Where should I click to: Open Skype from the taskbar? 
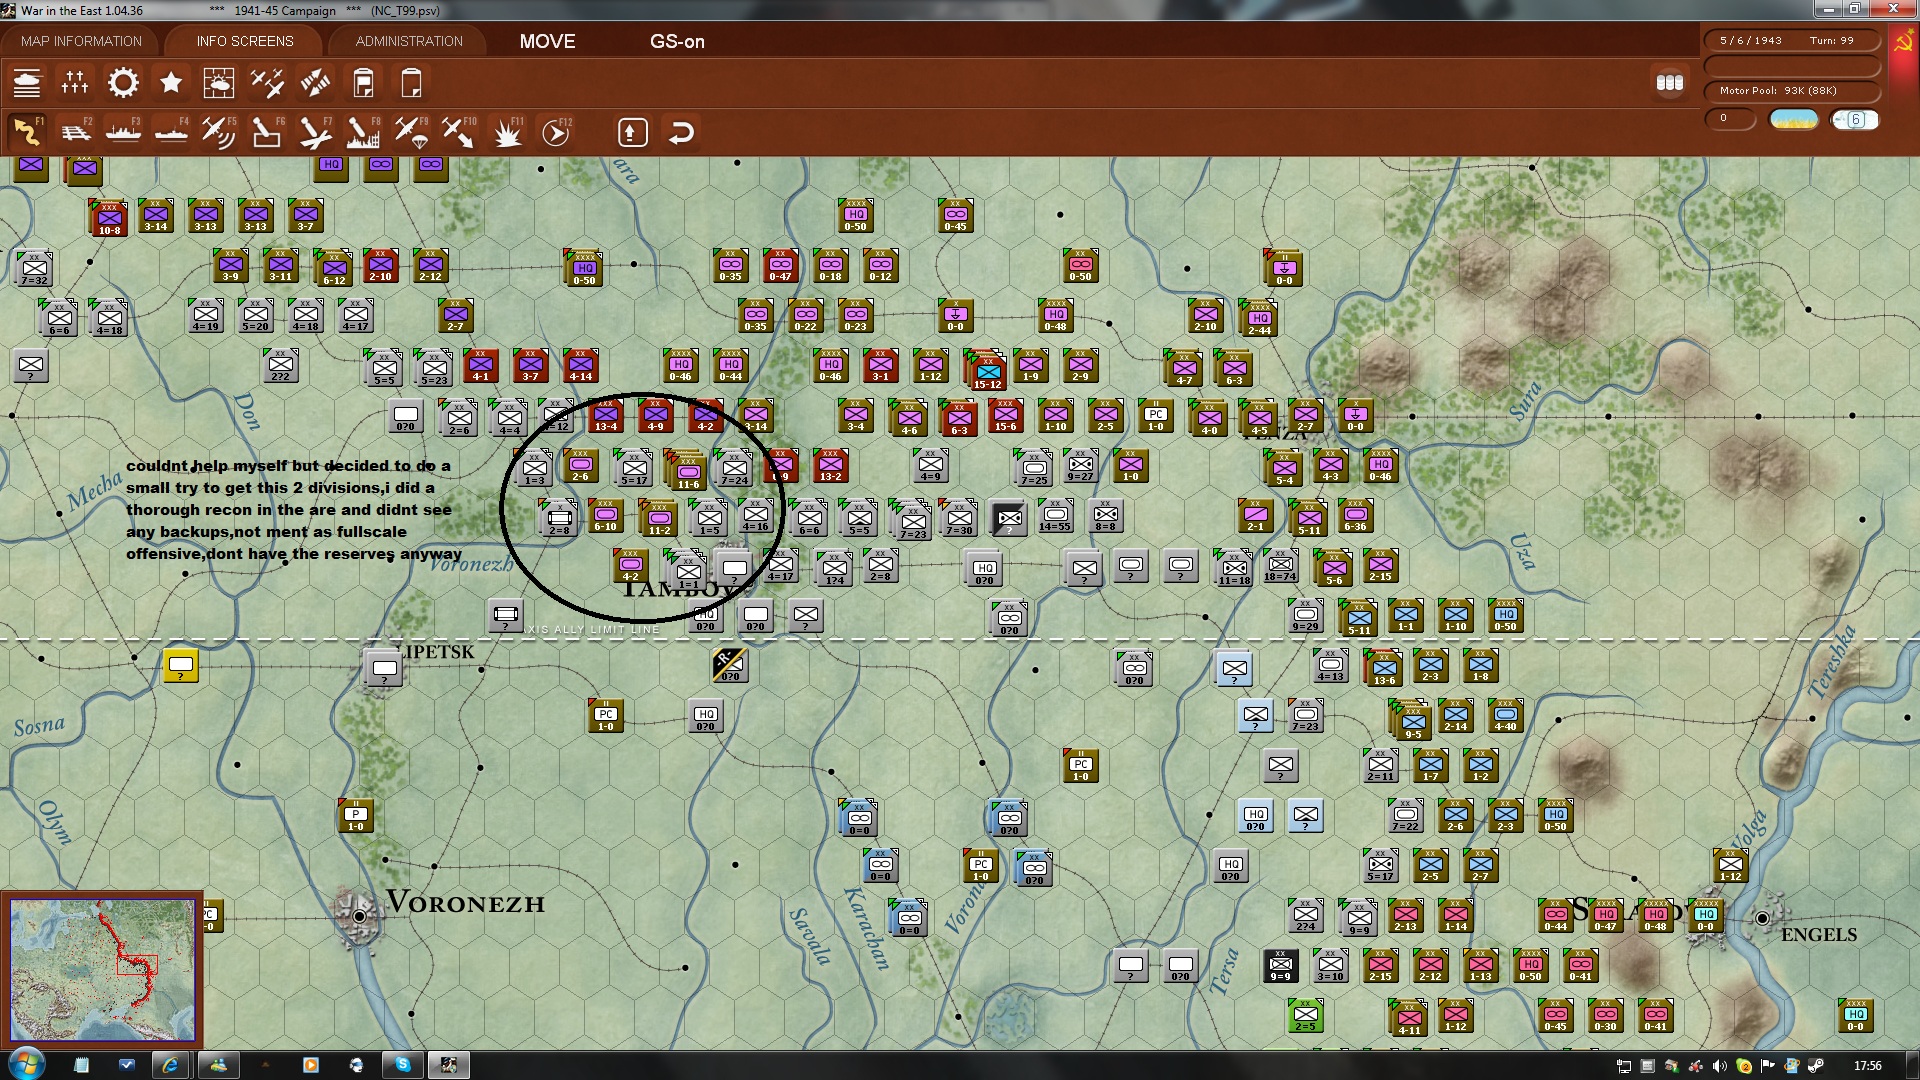click(x=403, y=1065)
